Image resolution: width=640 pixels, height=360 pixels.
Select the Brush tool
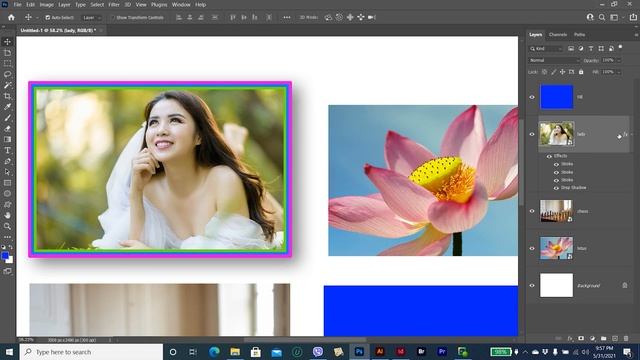(x=7, y=118)
